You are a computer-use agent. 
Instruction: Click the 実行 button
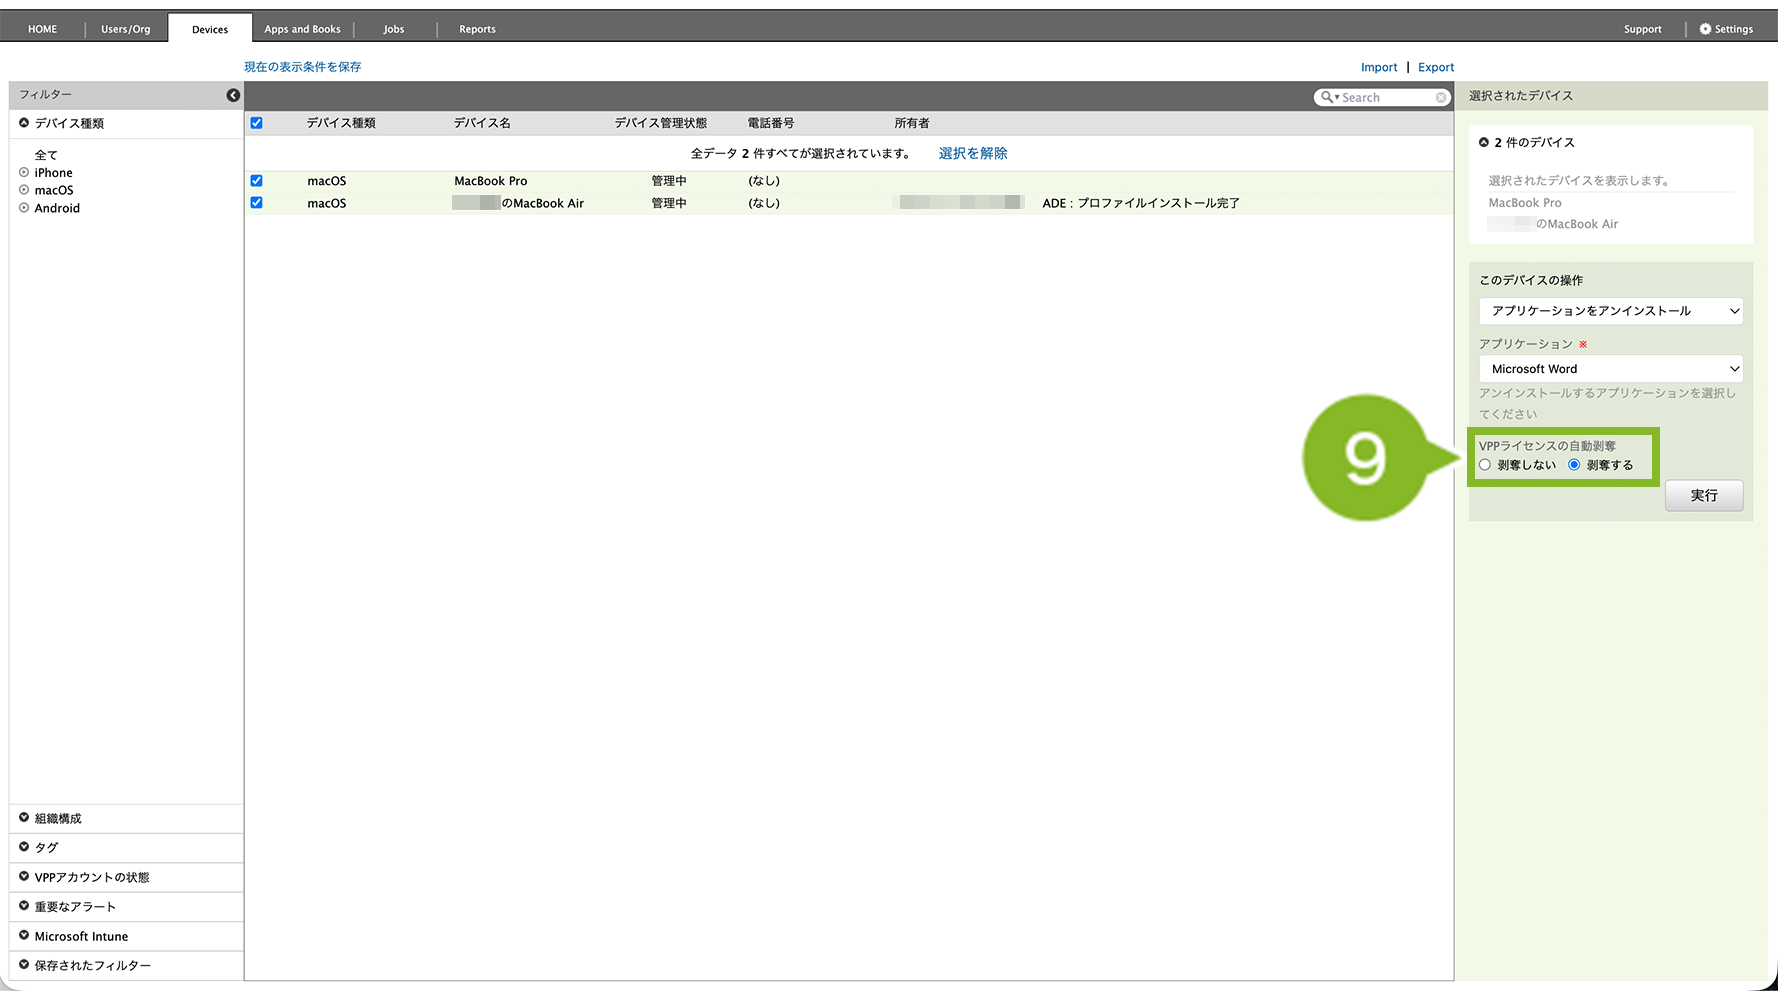1704,496
